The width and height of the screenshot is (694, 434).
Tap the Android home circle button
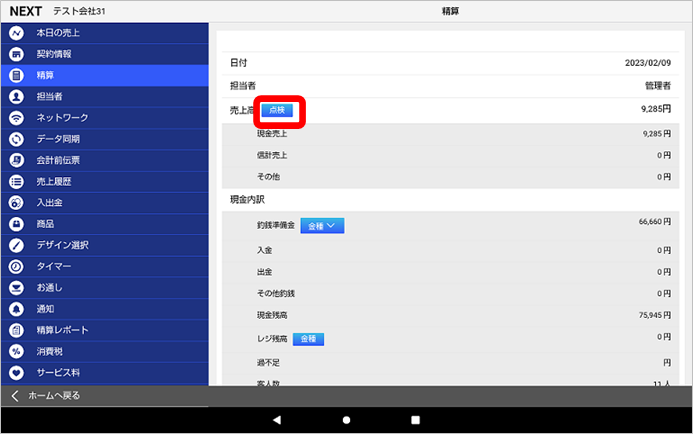pos(346,420)
